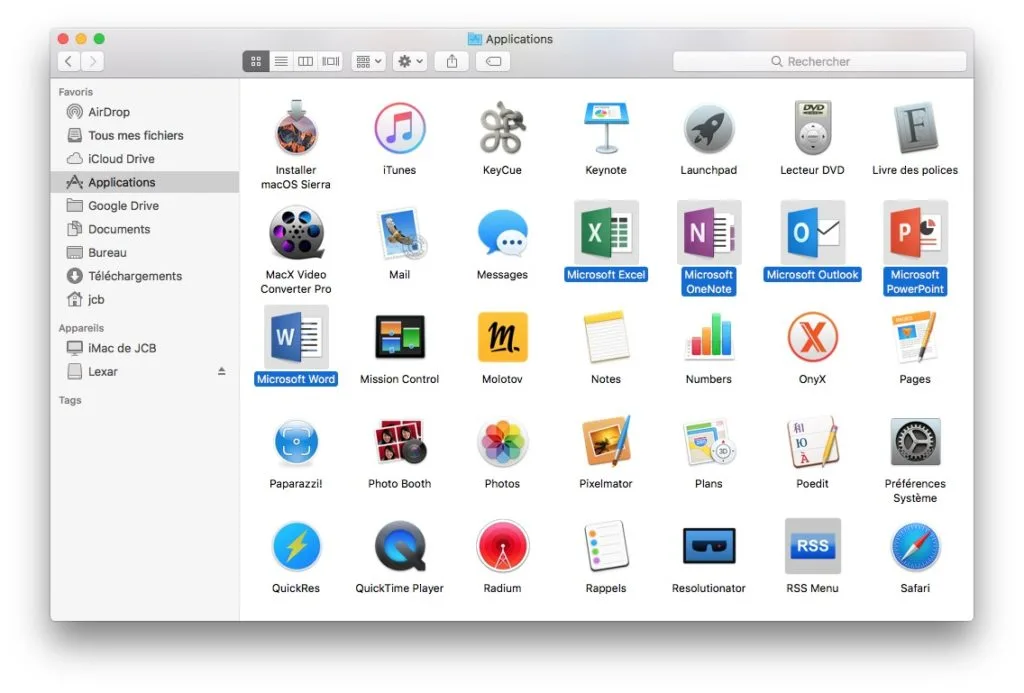Viewport: 1024px width, 693px height.
Task: Select the Paparazzi! app icon
Action: point(296,442)
